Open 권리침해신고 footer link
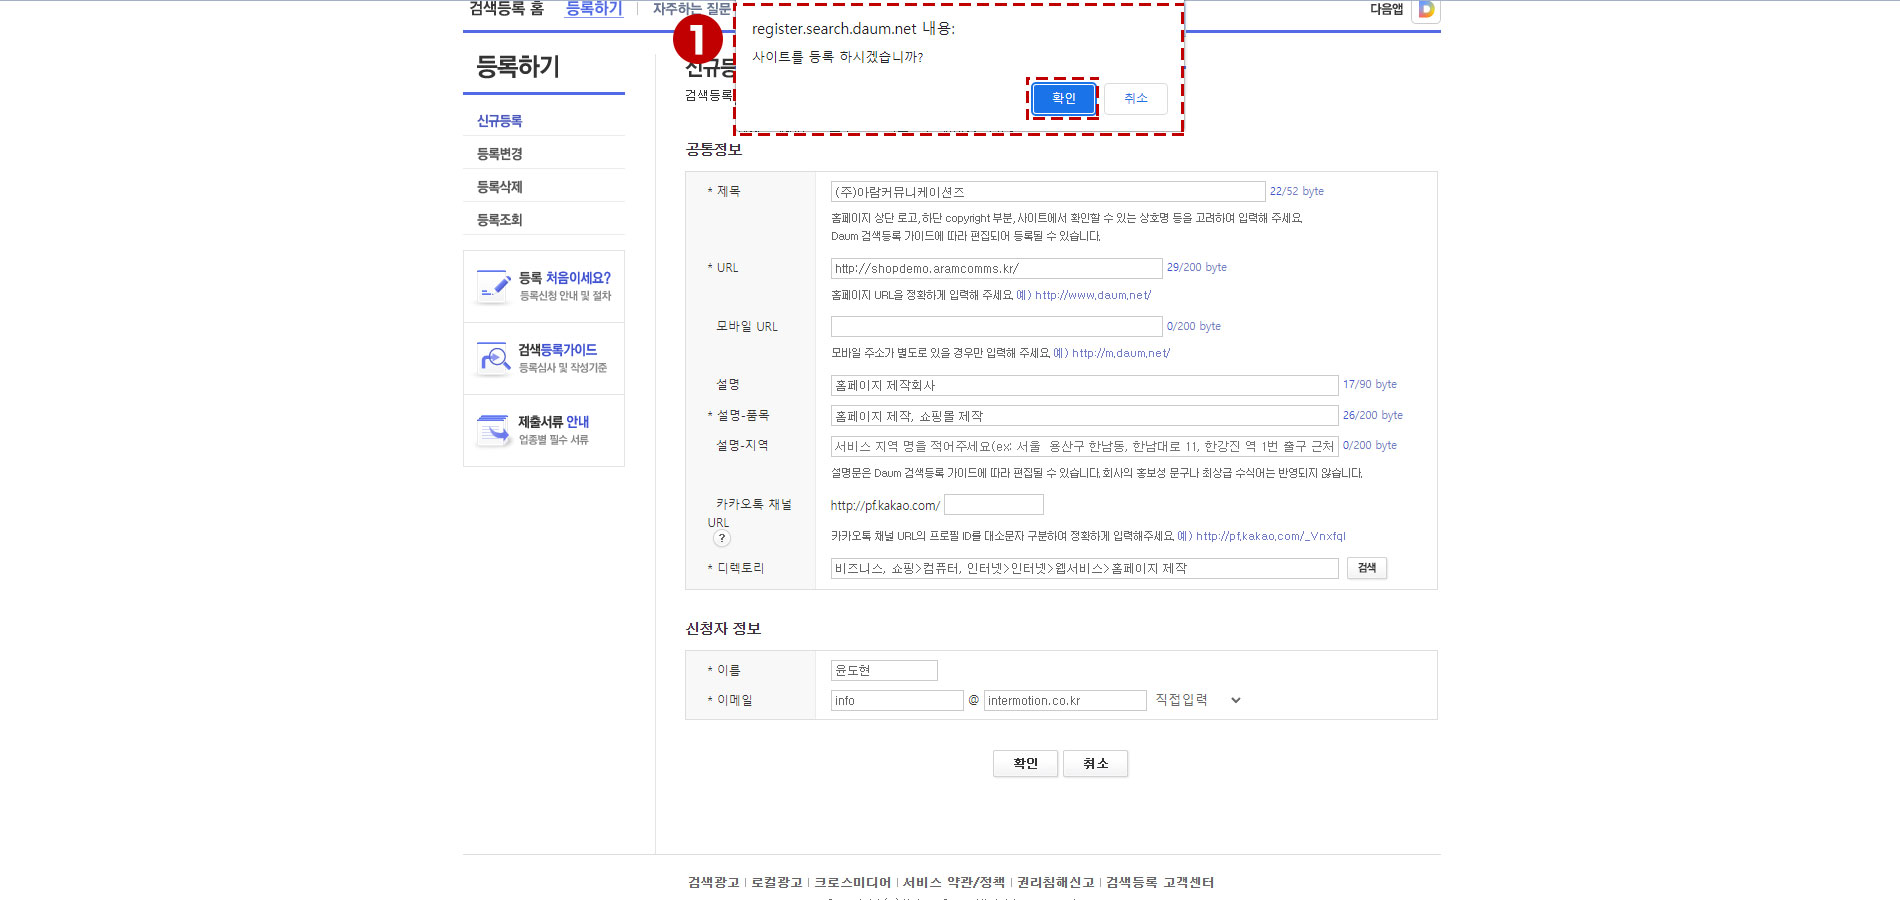Screen dimensions: 1900x900 coord(1056,882)
